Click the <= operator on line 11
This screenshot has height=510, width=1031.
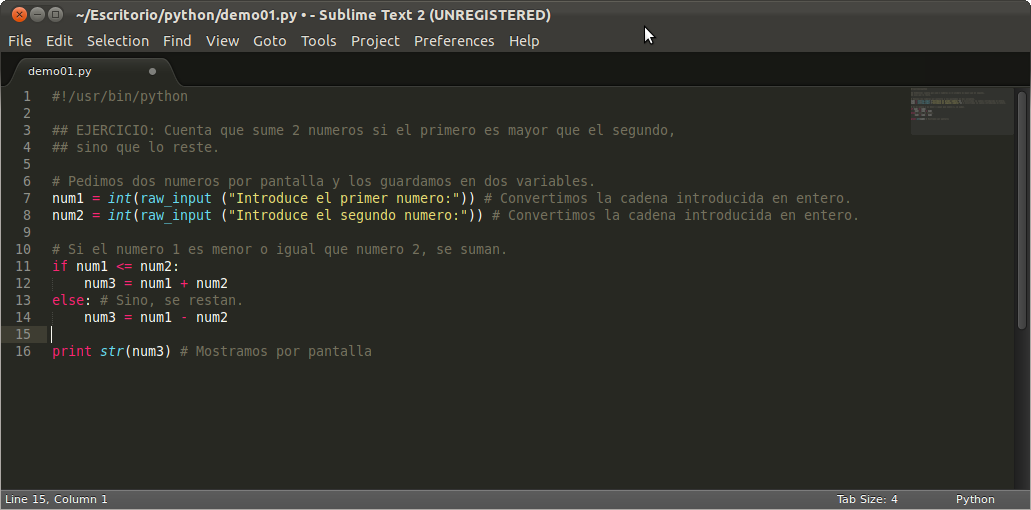coord(124,266)
